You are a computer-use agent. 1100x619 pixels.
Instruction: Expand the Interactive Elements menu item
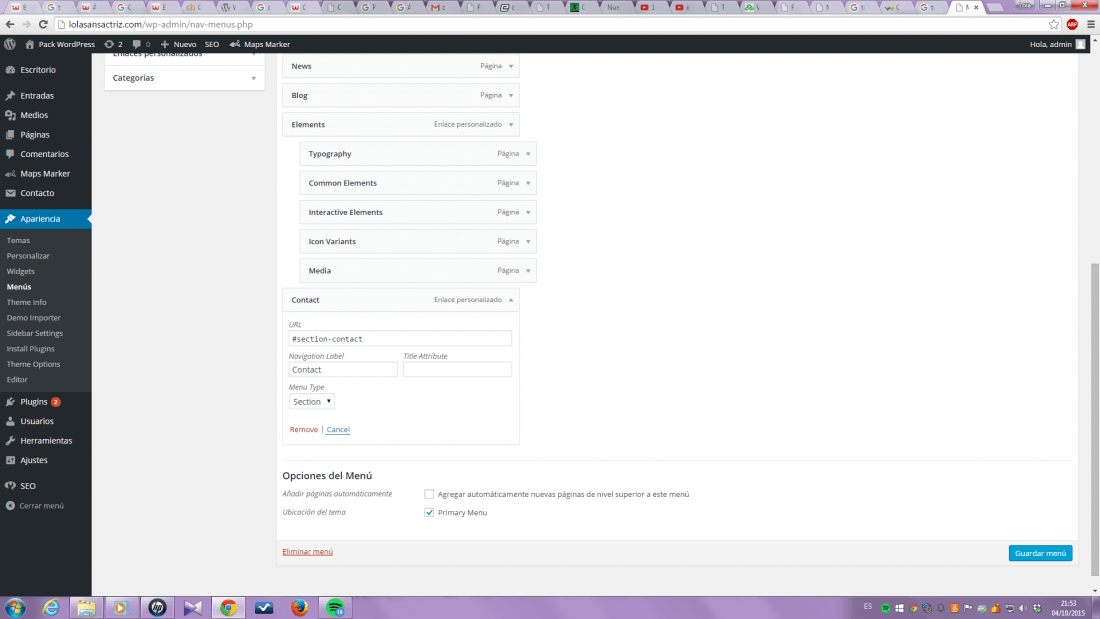[x=528, y=213]
